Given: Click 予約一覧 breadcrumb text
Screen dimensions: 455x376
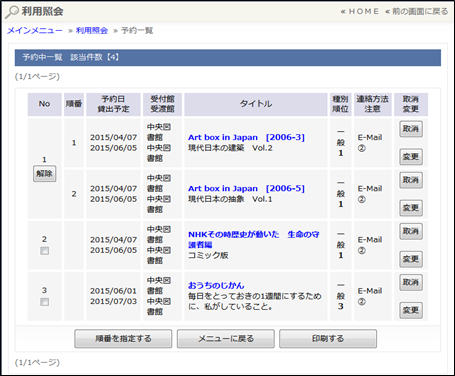Looking at the screenshot, I should tap(137, 31).
